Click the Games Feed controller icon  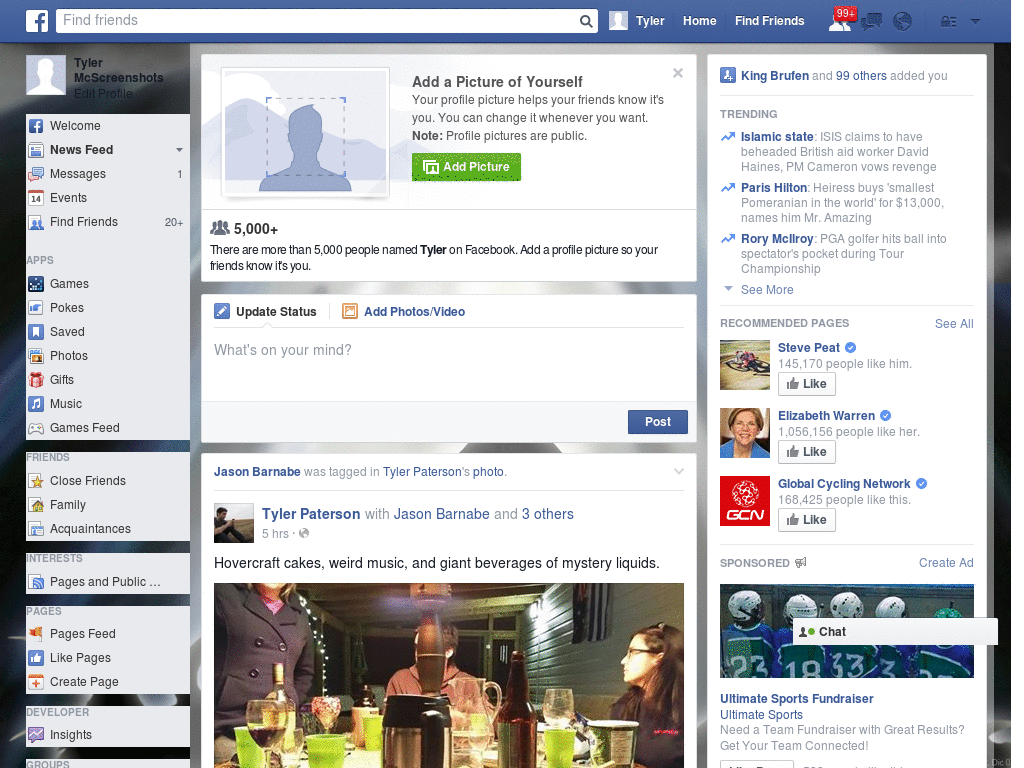[x=36, y=428]
